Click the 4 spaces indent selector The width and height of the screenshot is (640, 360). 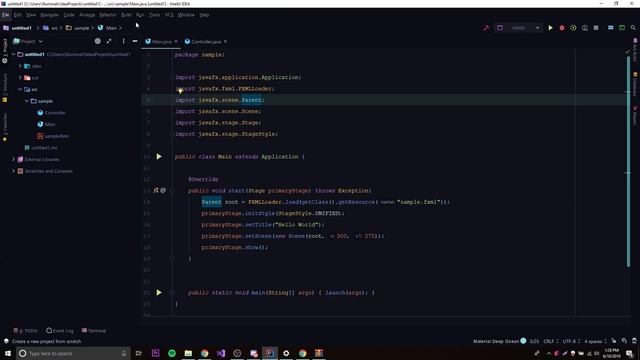coord(595,341)
